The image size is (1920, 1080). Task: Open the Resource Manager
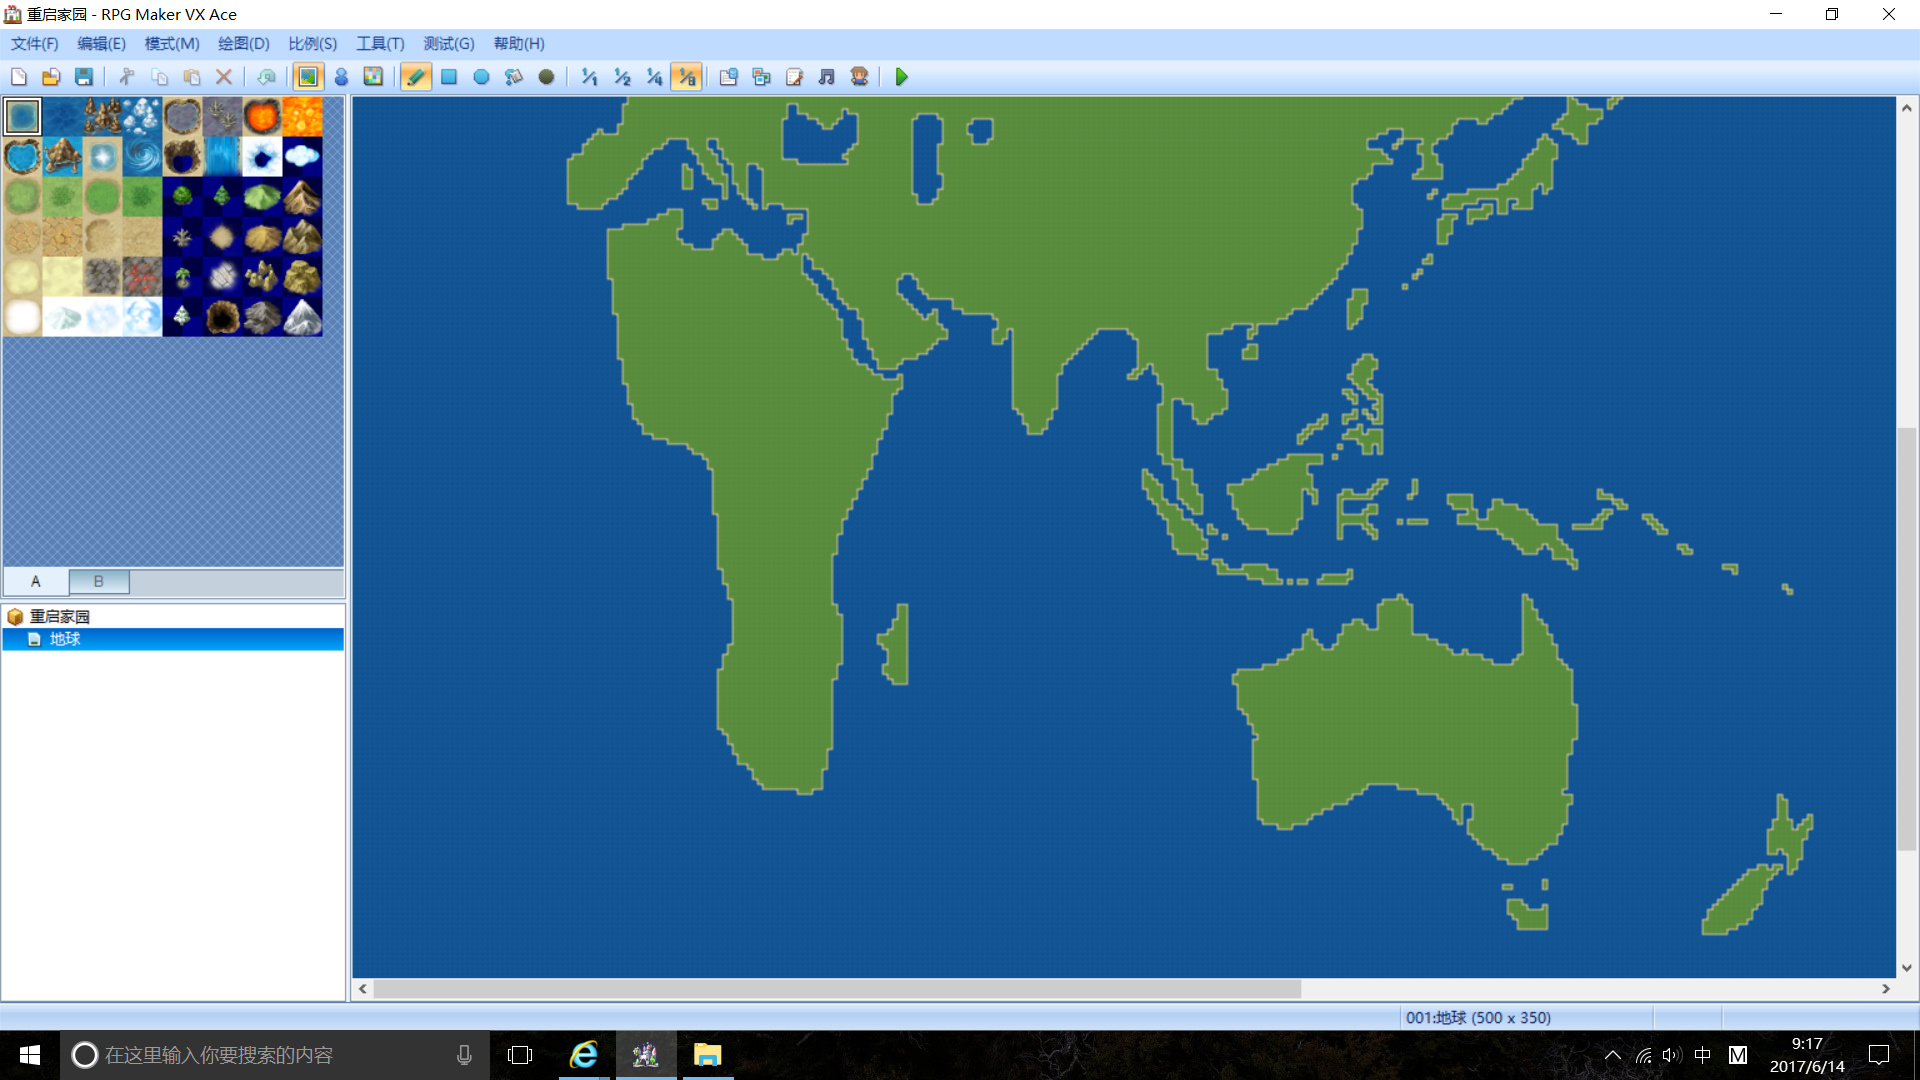coord(762,77)
